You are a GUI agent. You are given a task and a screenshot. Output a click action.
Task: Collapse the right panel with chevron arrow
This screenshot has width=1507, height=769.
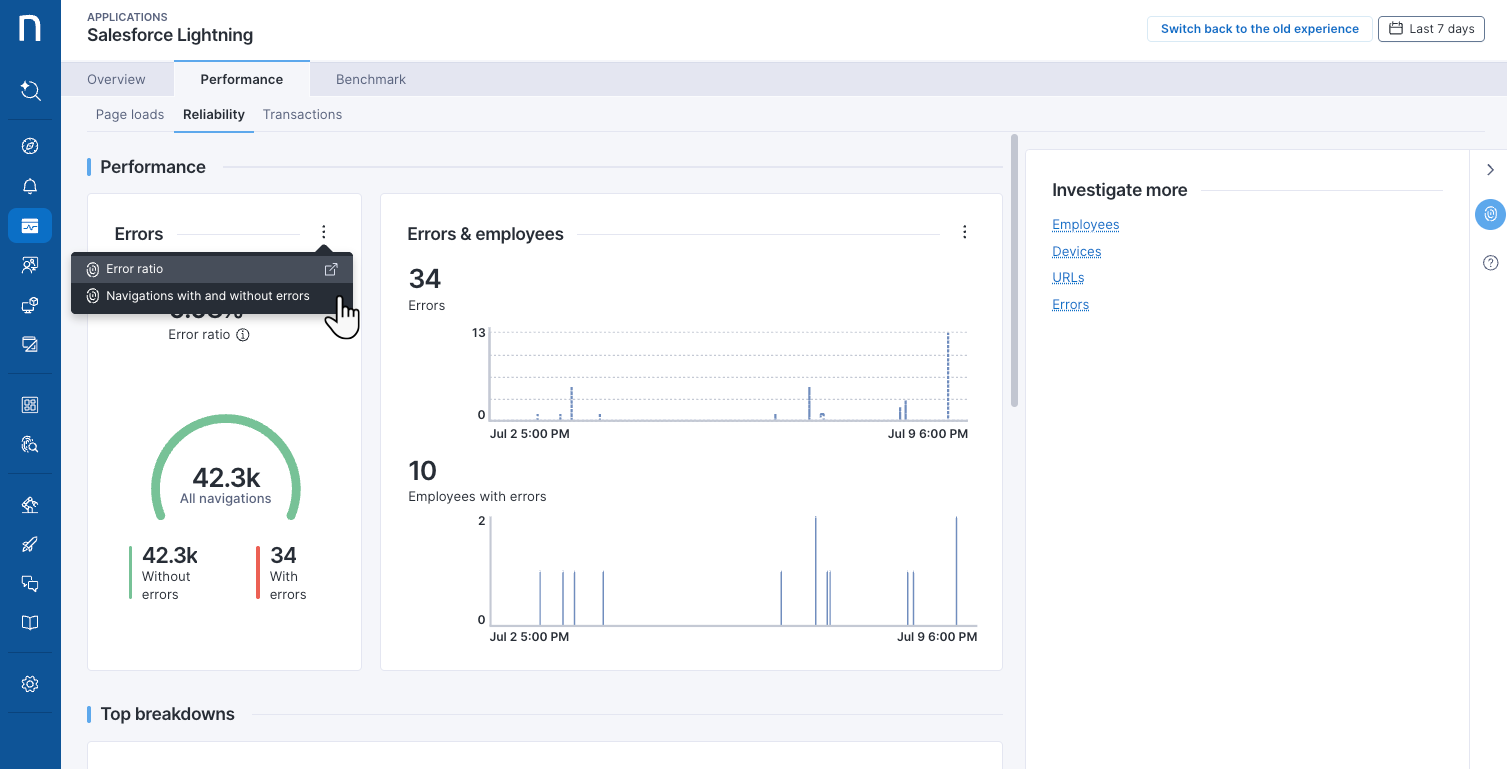point(1490,170)
